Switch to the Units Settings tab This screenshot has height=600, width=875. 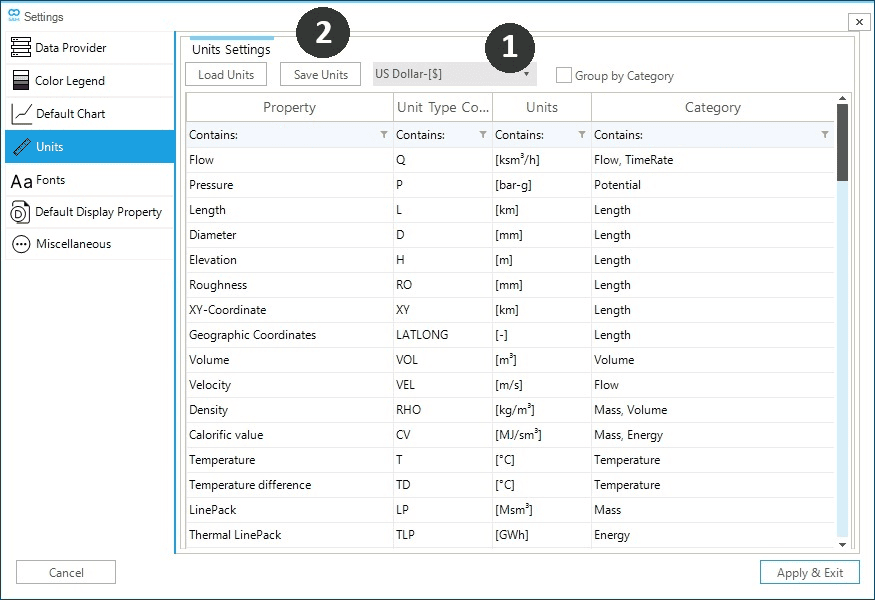pyautogui.click(x=231, y=50)
